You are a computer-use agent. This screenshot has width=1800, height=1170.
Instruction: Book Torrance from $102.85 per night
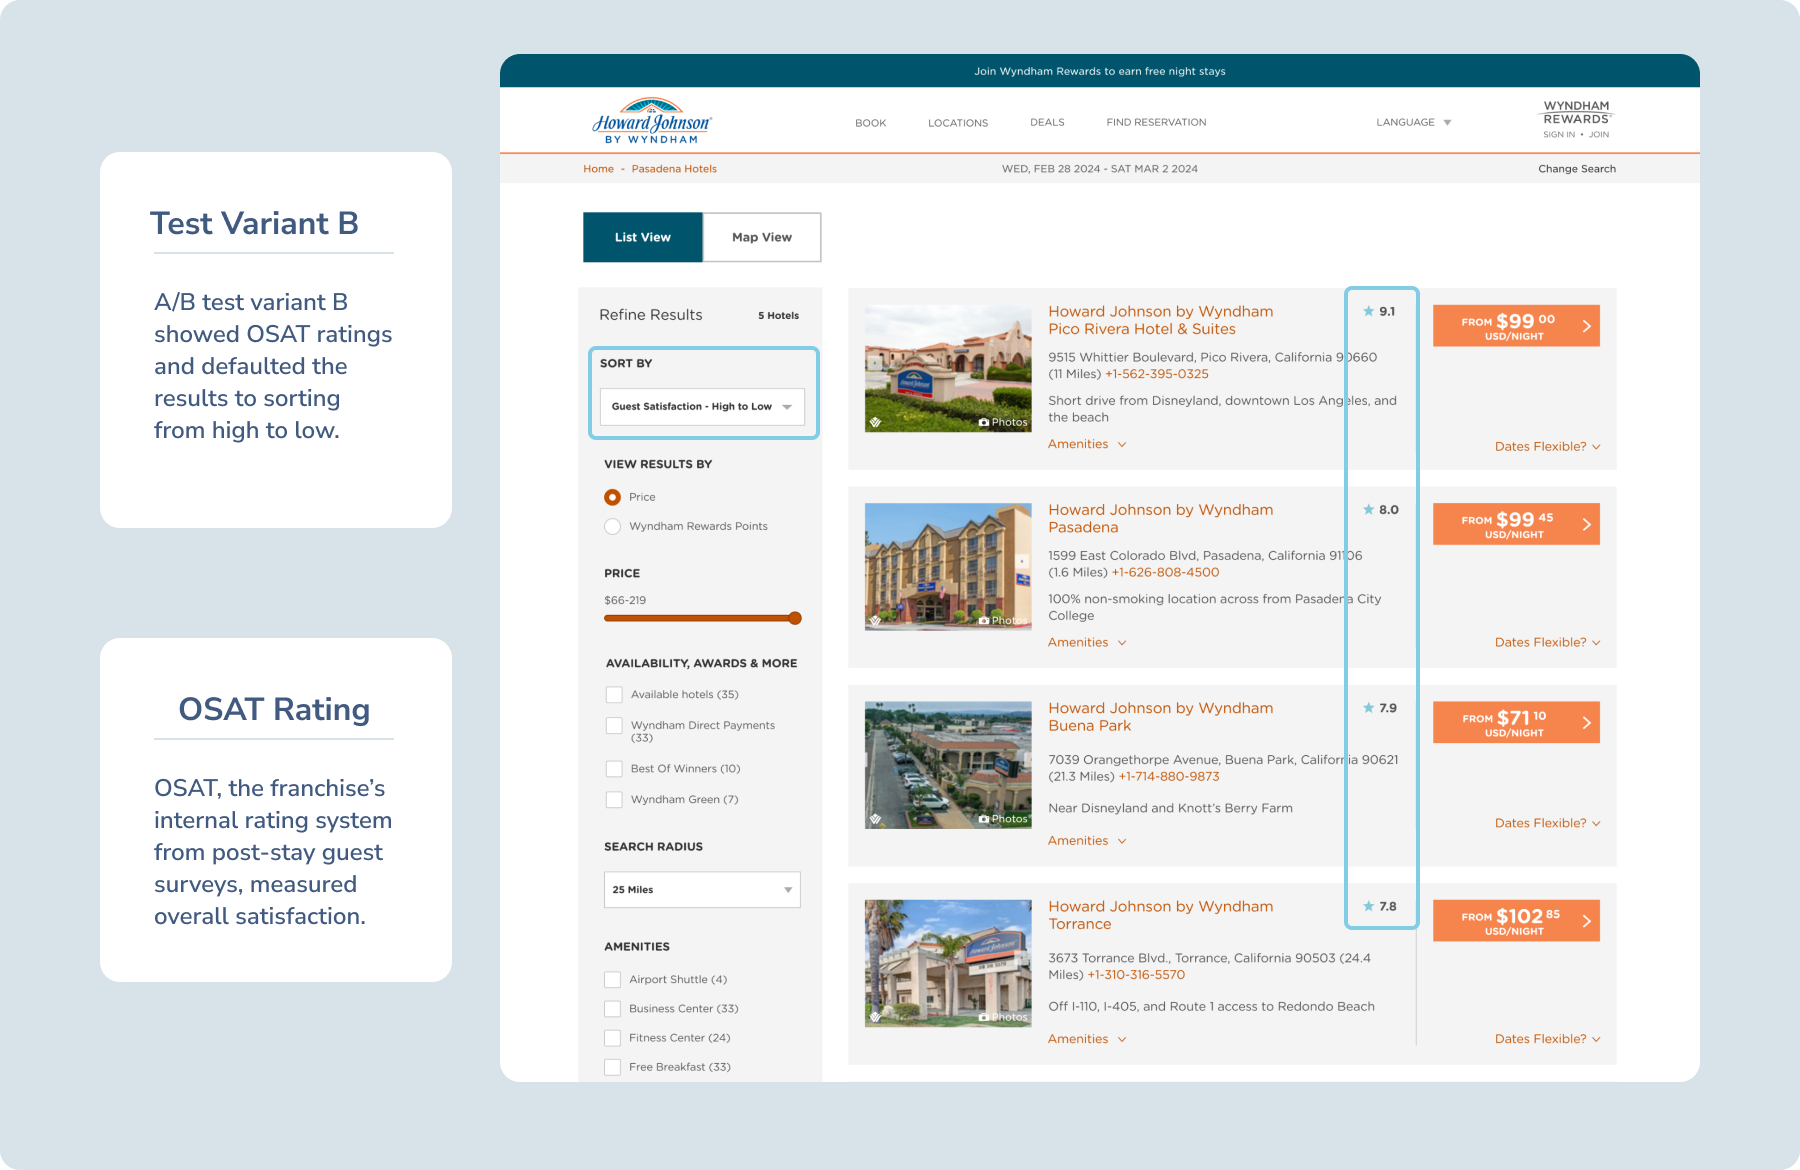(x=1516, y=920)
